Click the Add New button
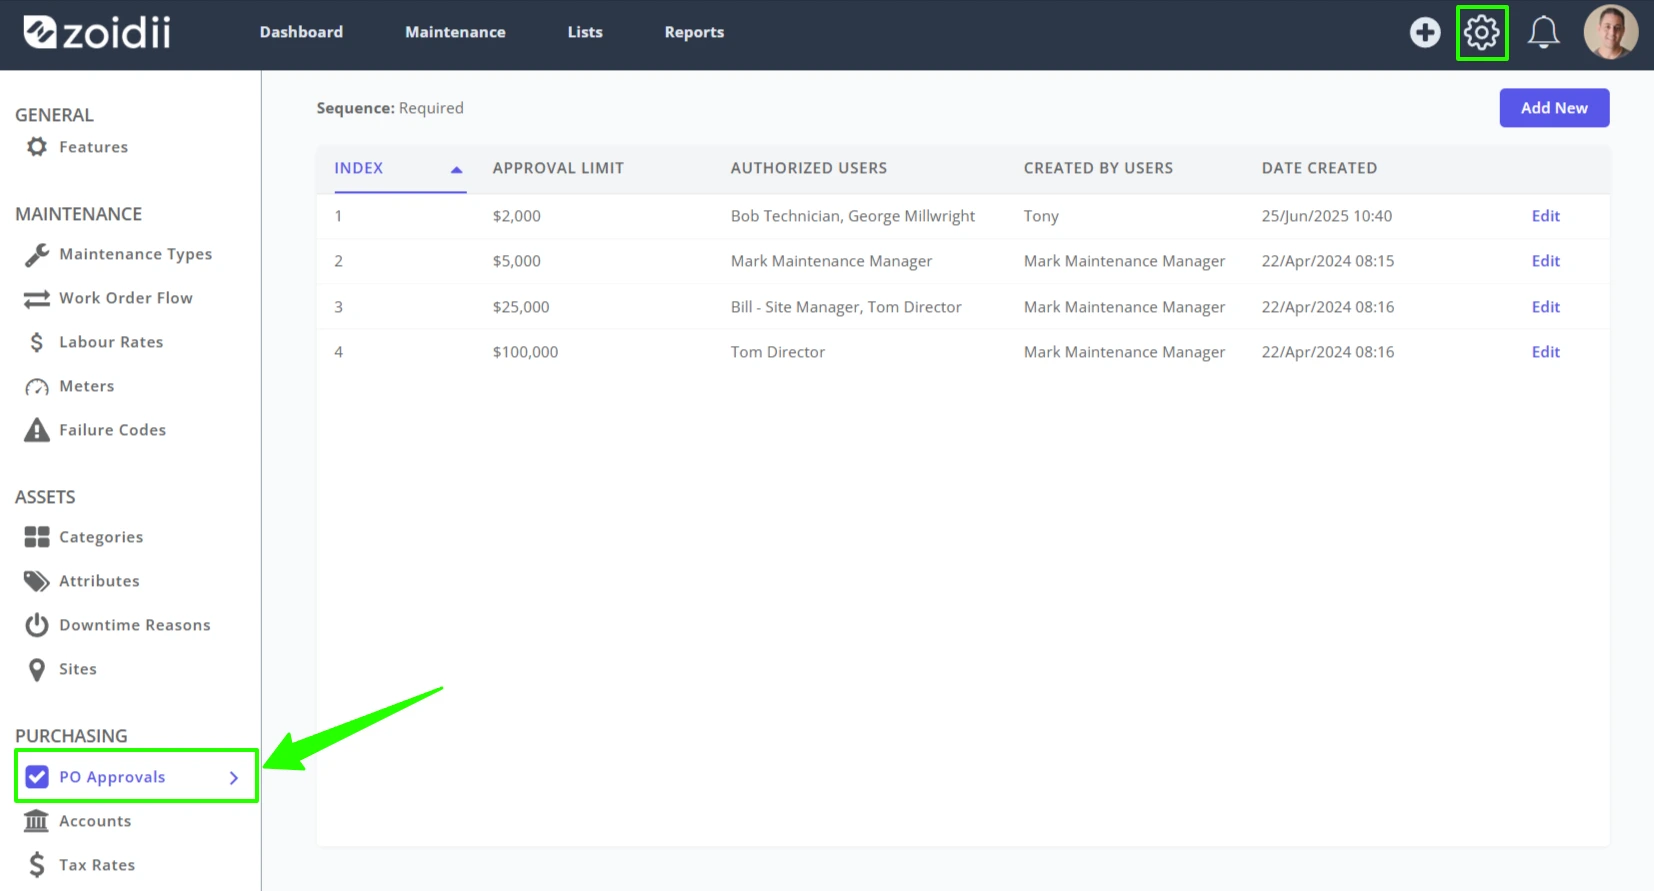 [1554, 108]
